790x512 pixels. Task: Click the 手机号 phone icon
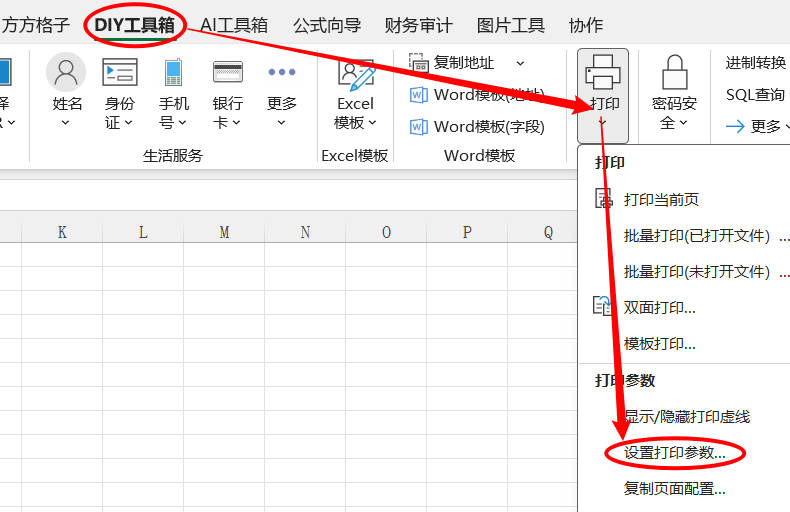(174, 73)
